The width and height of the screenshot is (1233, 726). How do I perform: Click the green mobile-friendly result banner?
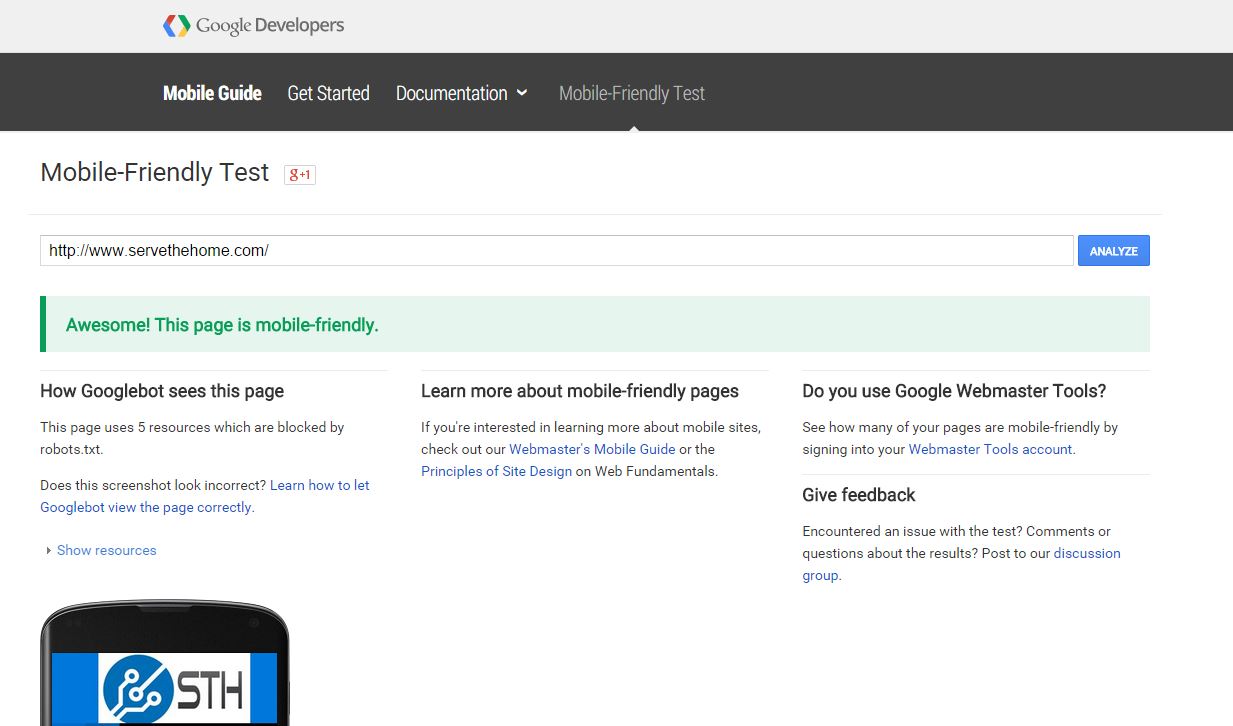click(595, 324)
